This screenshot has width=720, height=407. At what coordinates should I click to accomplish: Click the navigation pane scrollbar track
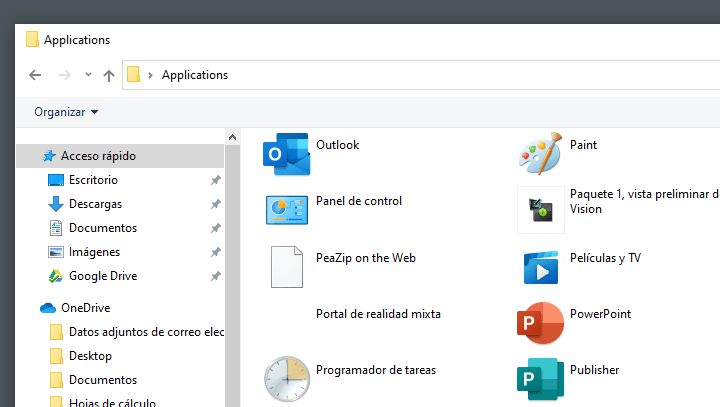click(232, 276)
